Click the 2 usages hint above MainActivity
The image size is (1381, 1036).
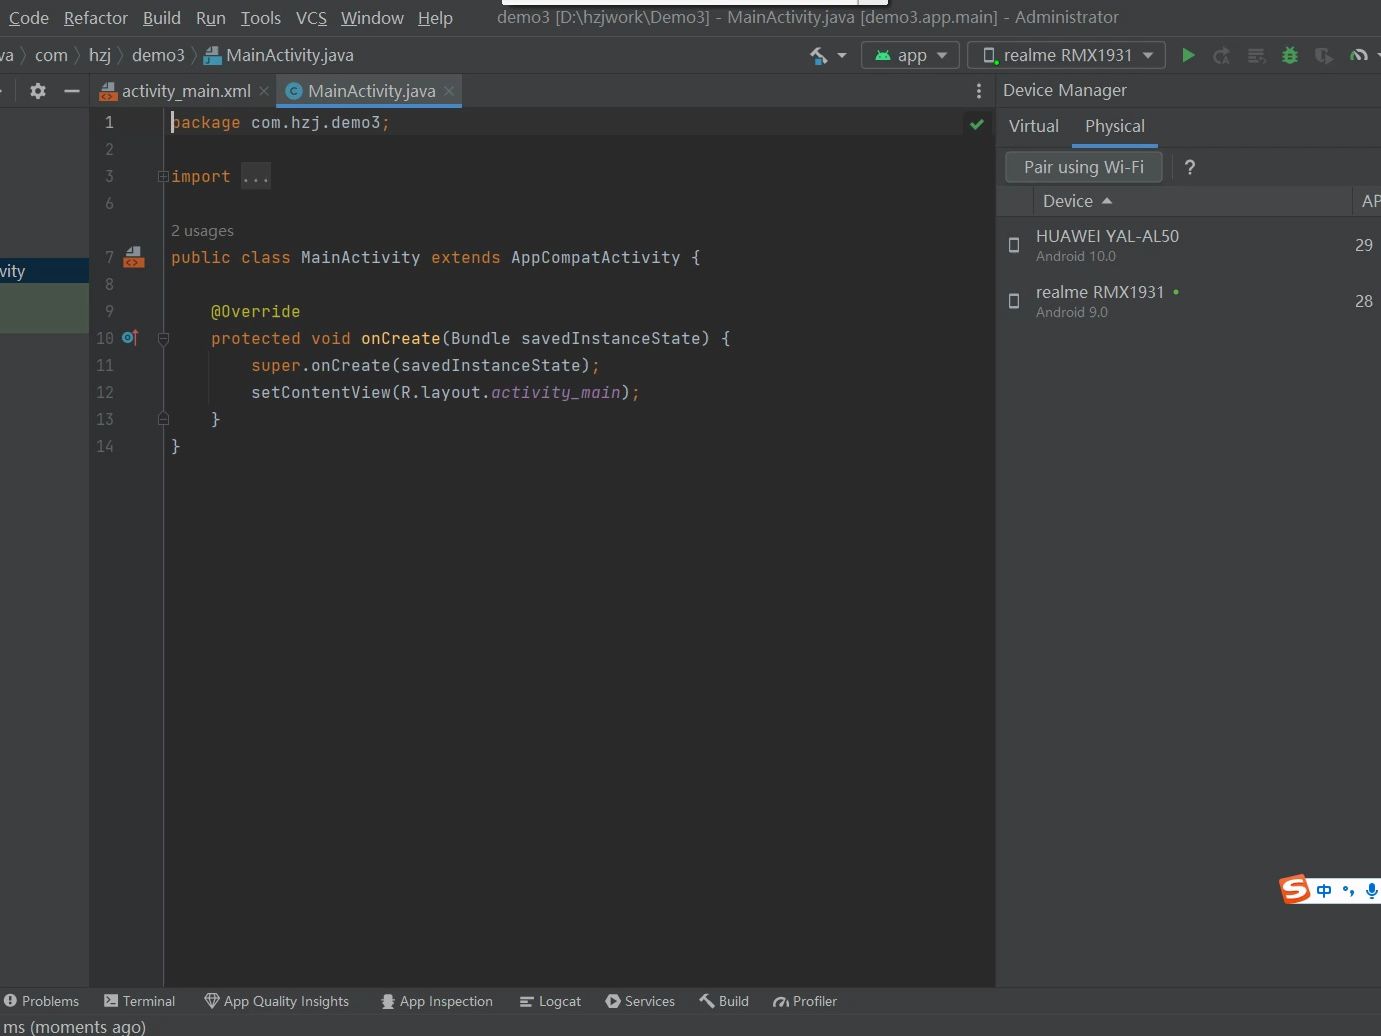click(202, 231)
